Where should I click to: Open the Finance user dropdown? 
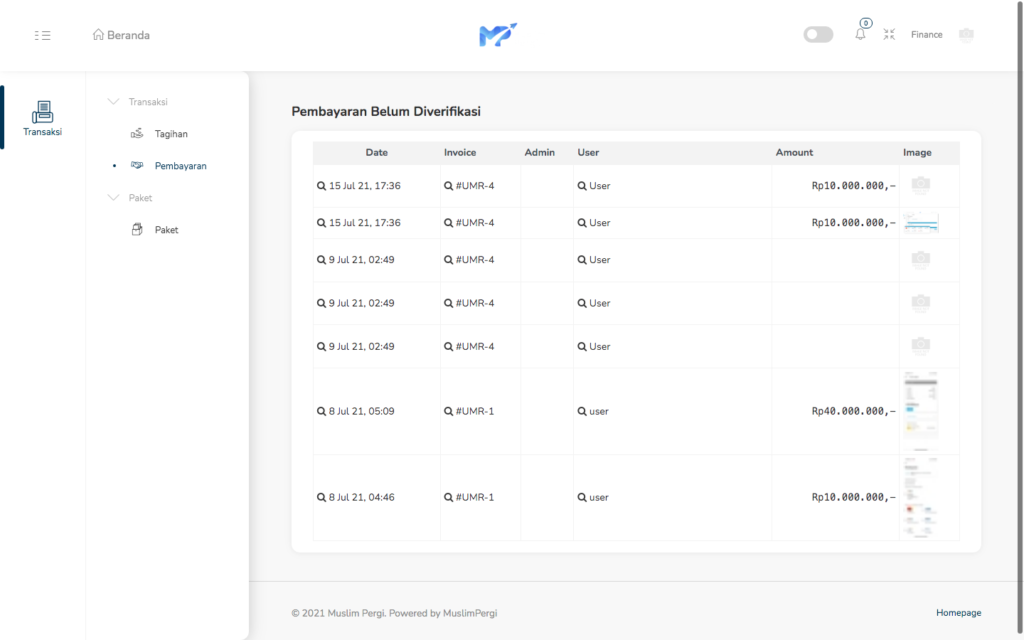pos(926,35)
